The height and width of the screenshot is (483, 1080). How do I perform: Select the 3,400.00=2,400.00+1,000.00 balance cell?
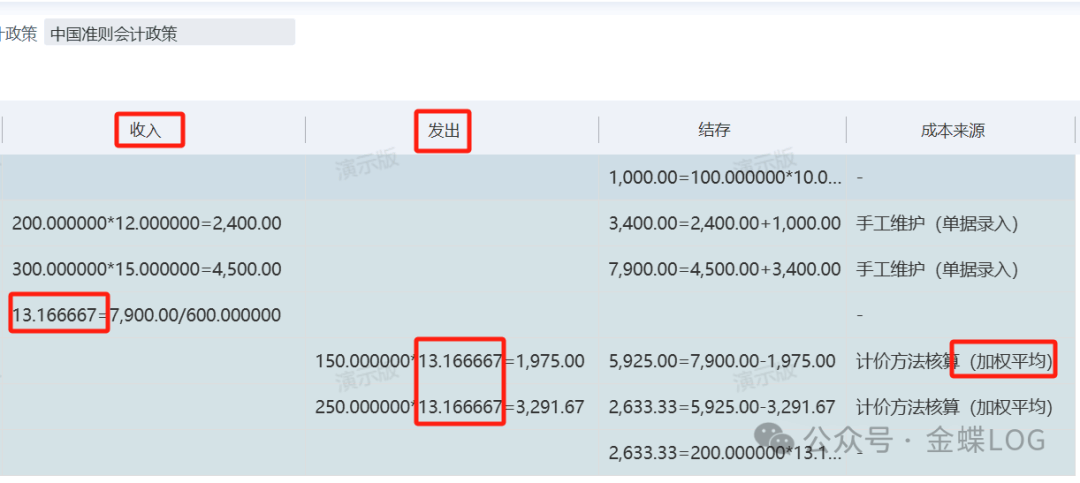(724, 224)
